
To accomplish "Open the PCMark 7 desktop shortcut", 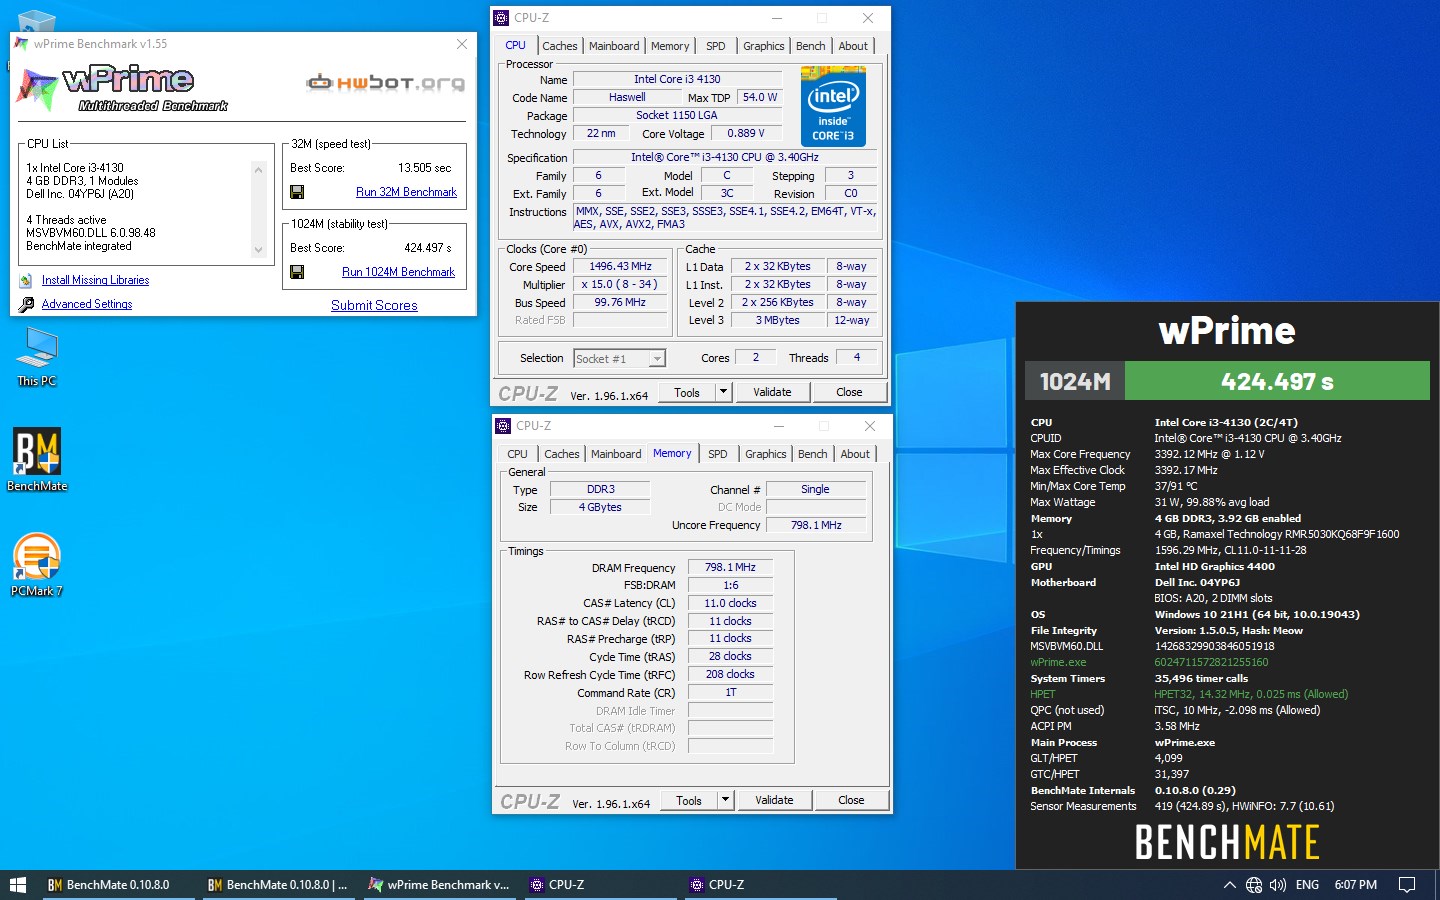I will click(x=37, y=565).
